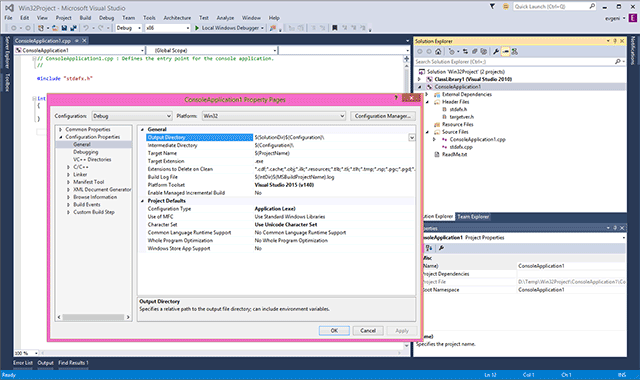Collapse Configuration Properties in the dialog tree

[x=61, y=137]
